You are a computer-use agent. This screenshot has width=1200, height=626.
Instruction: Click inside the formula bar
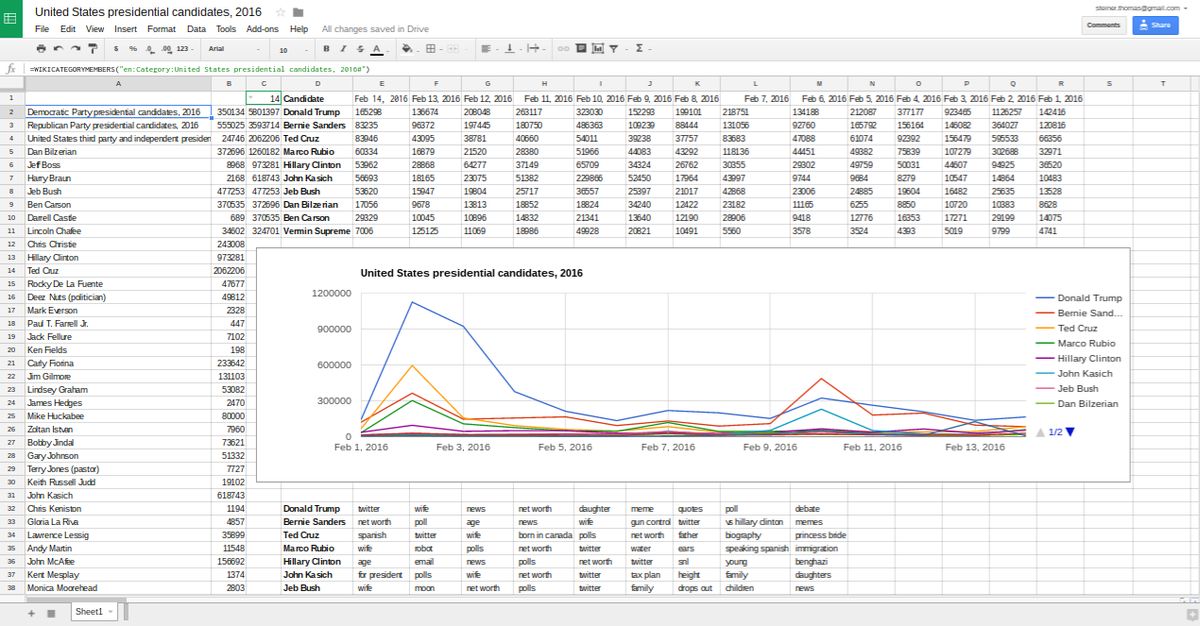click(600, 69)
